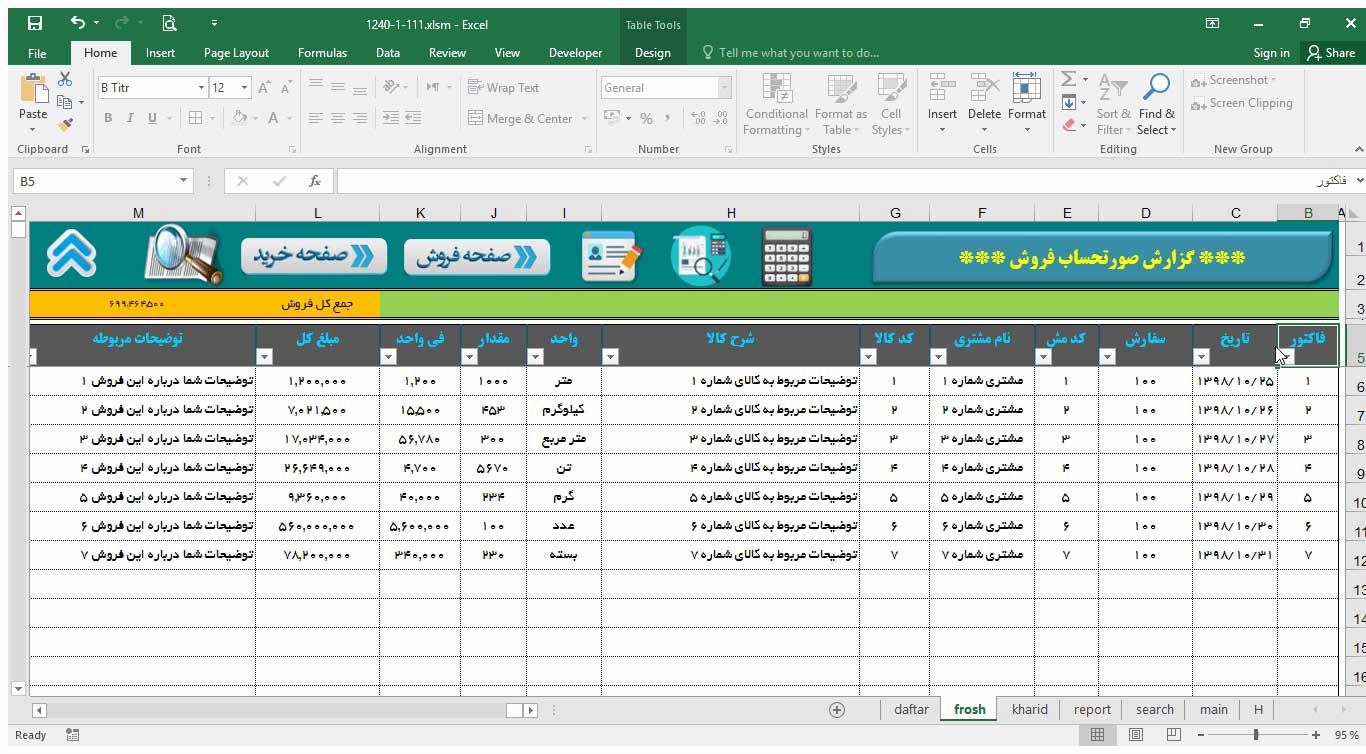Apply percent style format
The image size is (1366, 754).
coord(646,118)
